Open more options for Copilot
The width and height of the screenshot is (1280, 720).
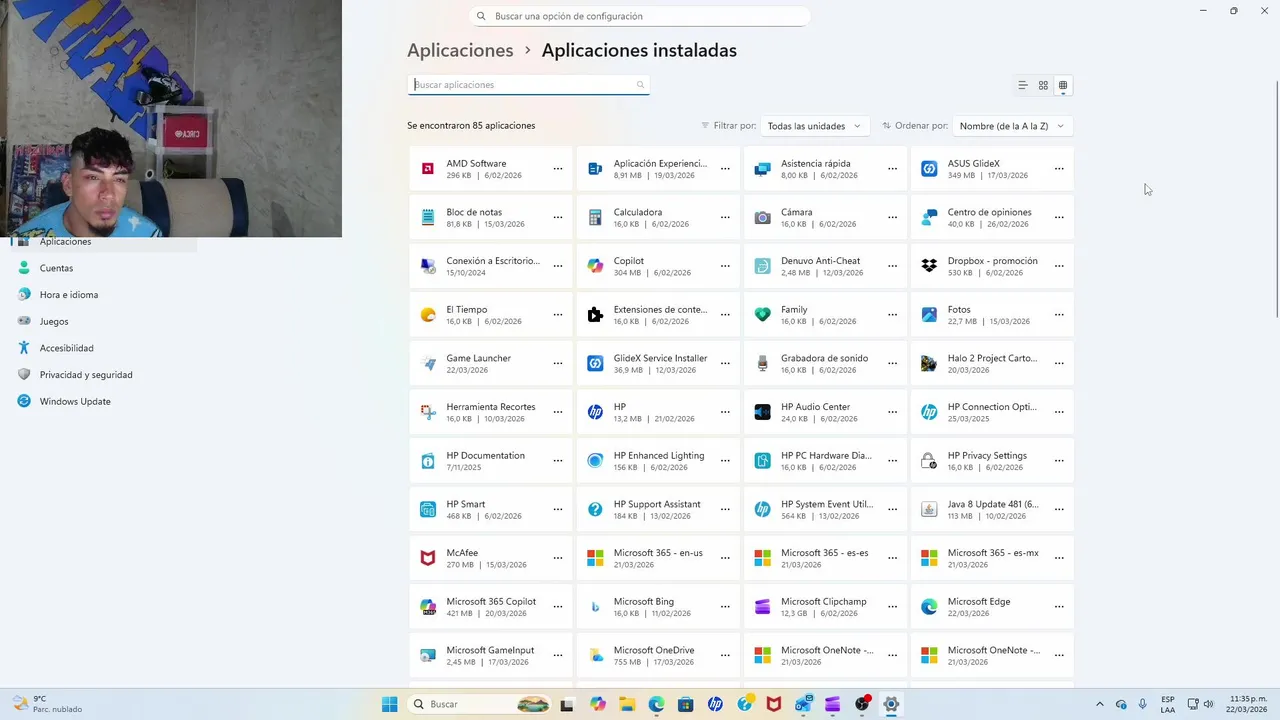point(725,266)
